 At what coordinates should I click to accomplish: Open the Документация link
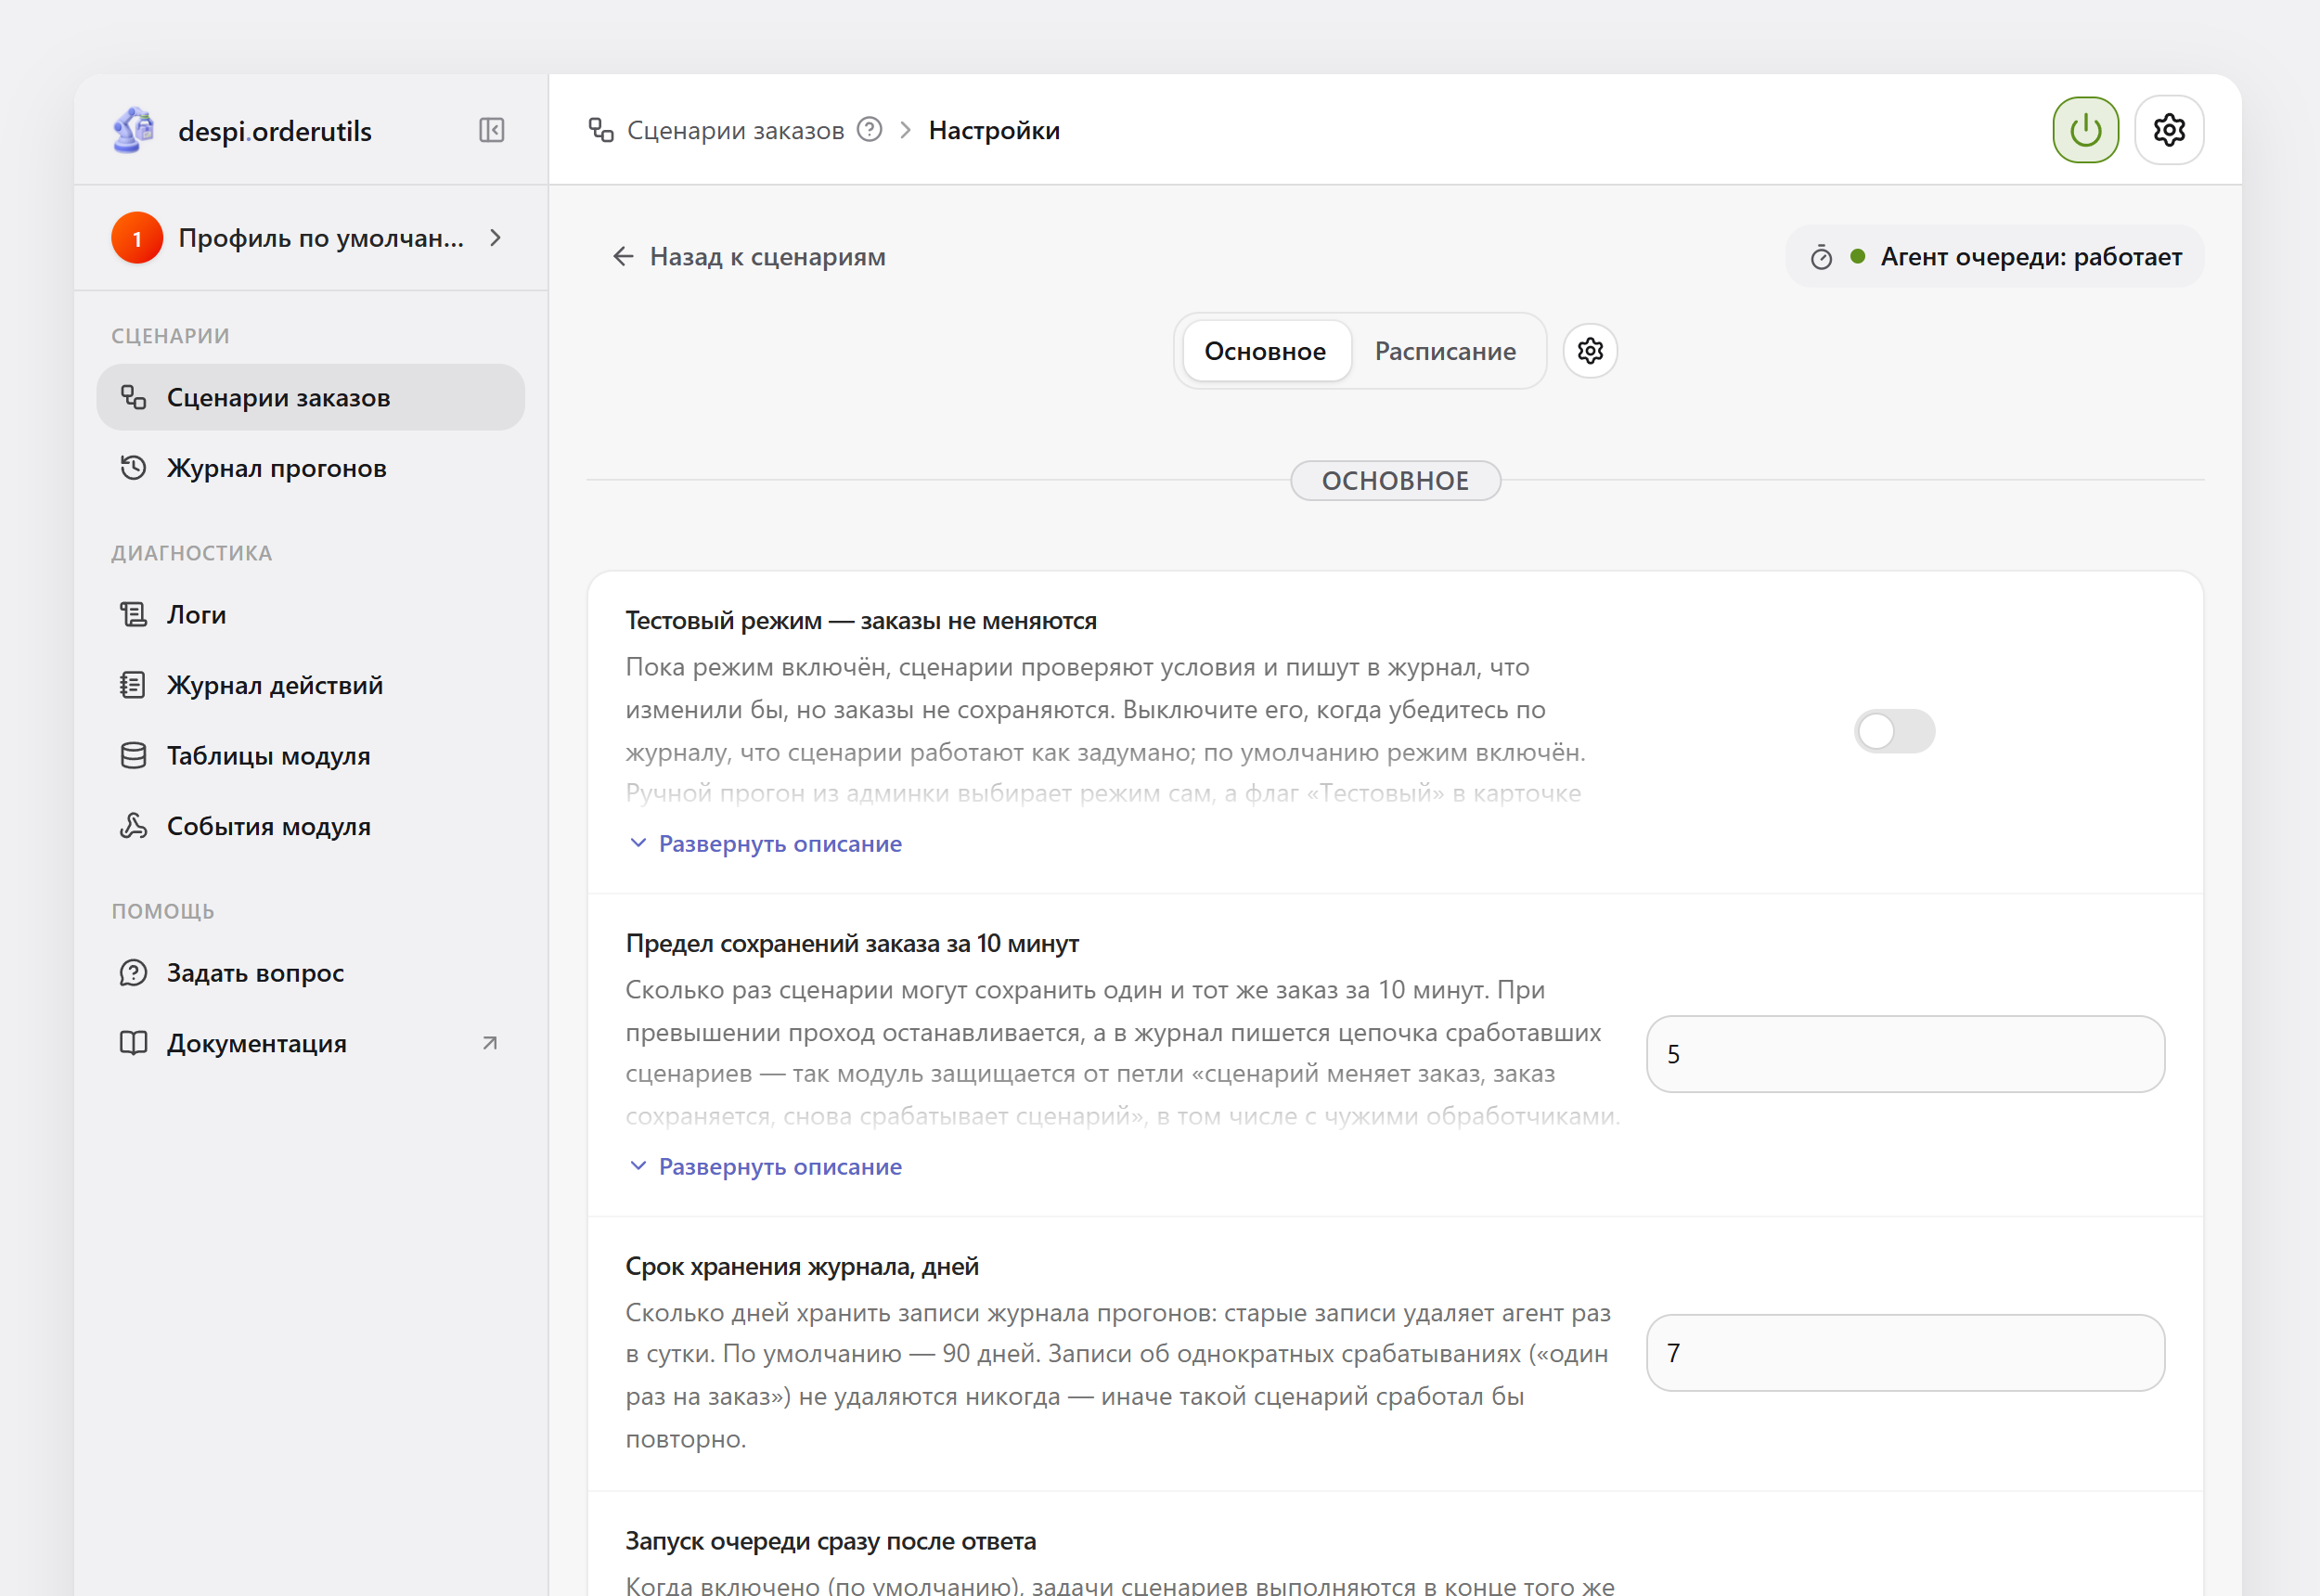[x=310, y=1043]
